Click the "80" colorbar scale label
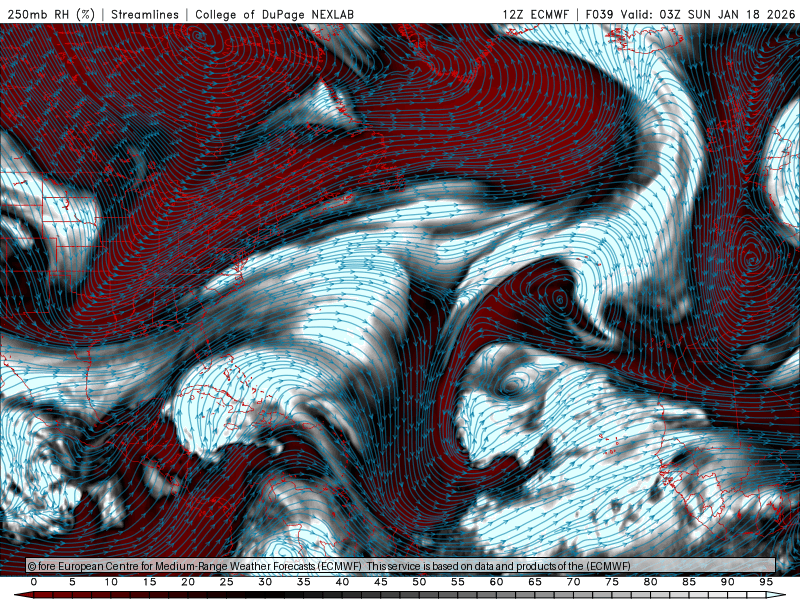Viewport: 800px width, 600px height. pyautogui.click(x=651, y=582)
